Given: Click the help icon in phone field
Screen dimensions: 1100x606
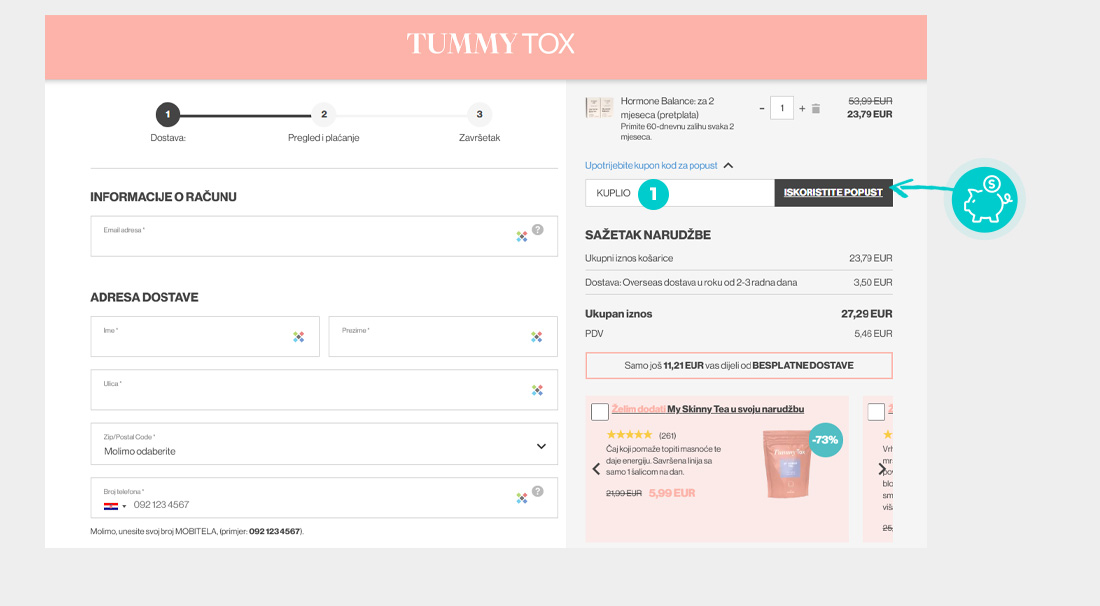Looking at the screenshot, I should tap(537, 491).
